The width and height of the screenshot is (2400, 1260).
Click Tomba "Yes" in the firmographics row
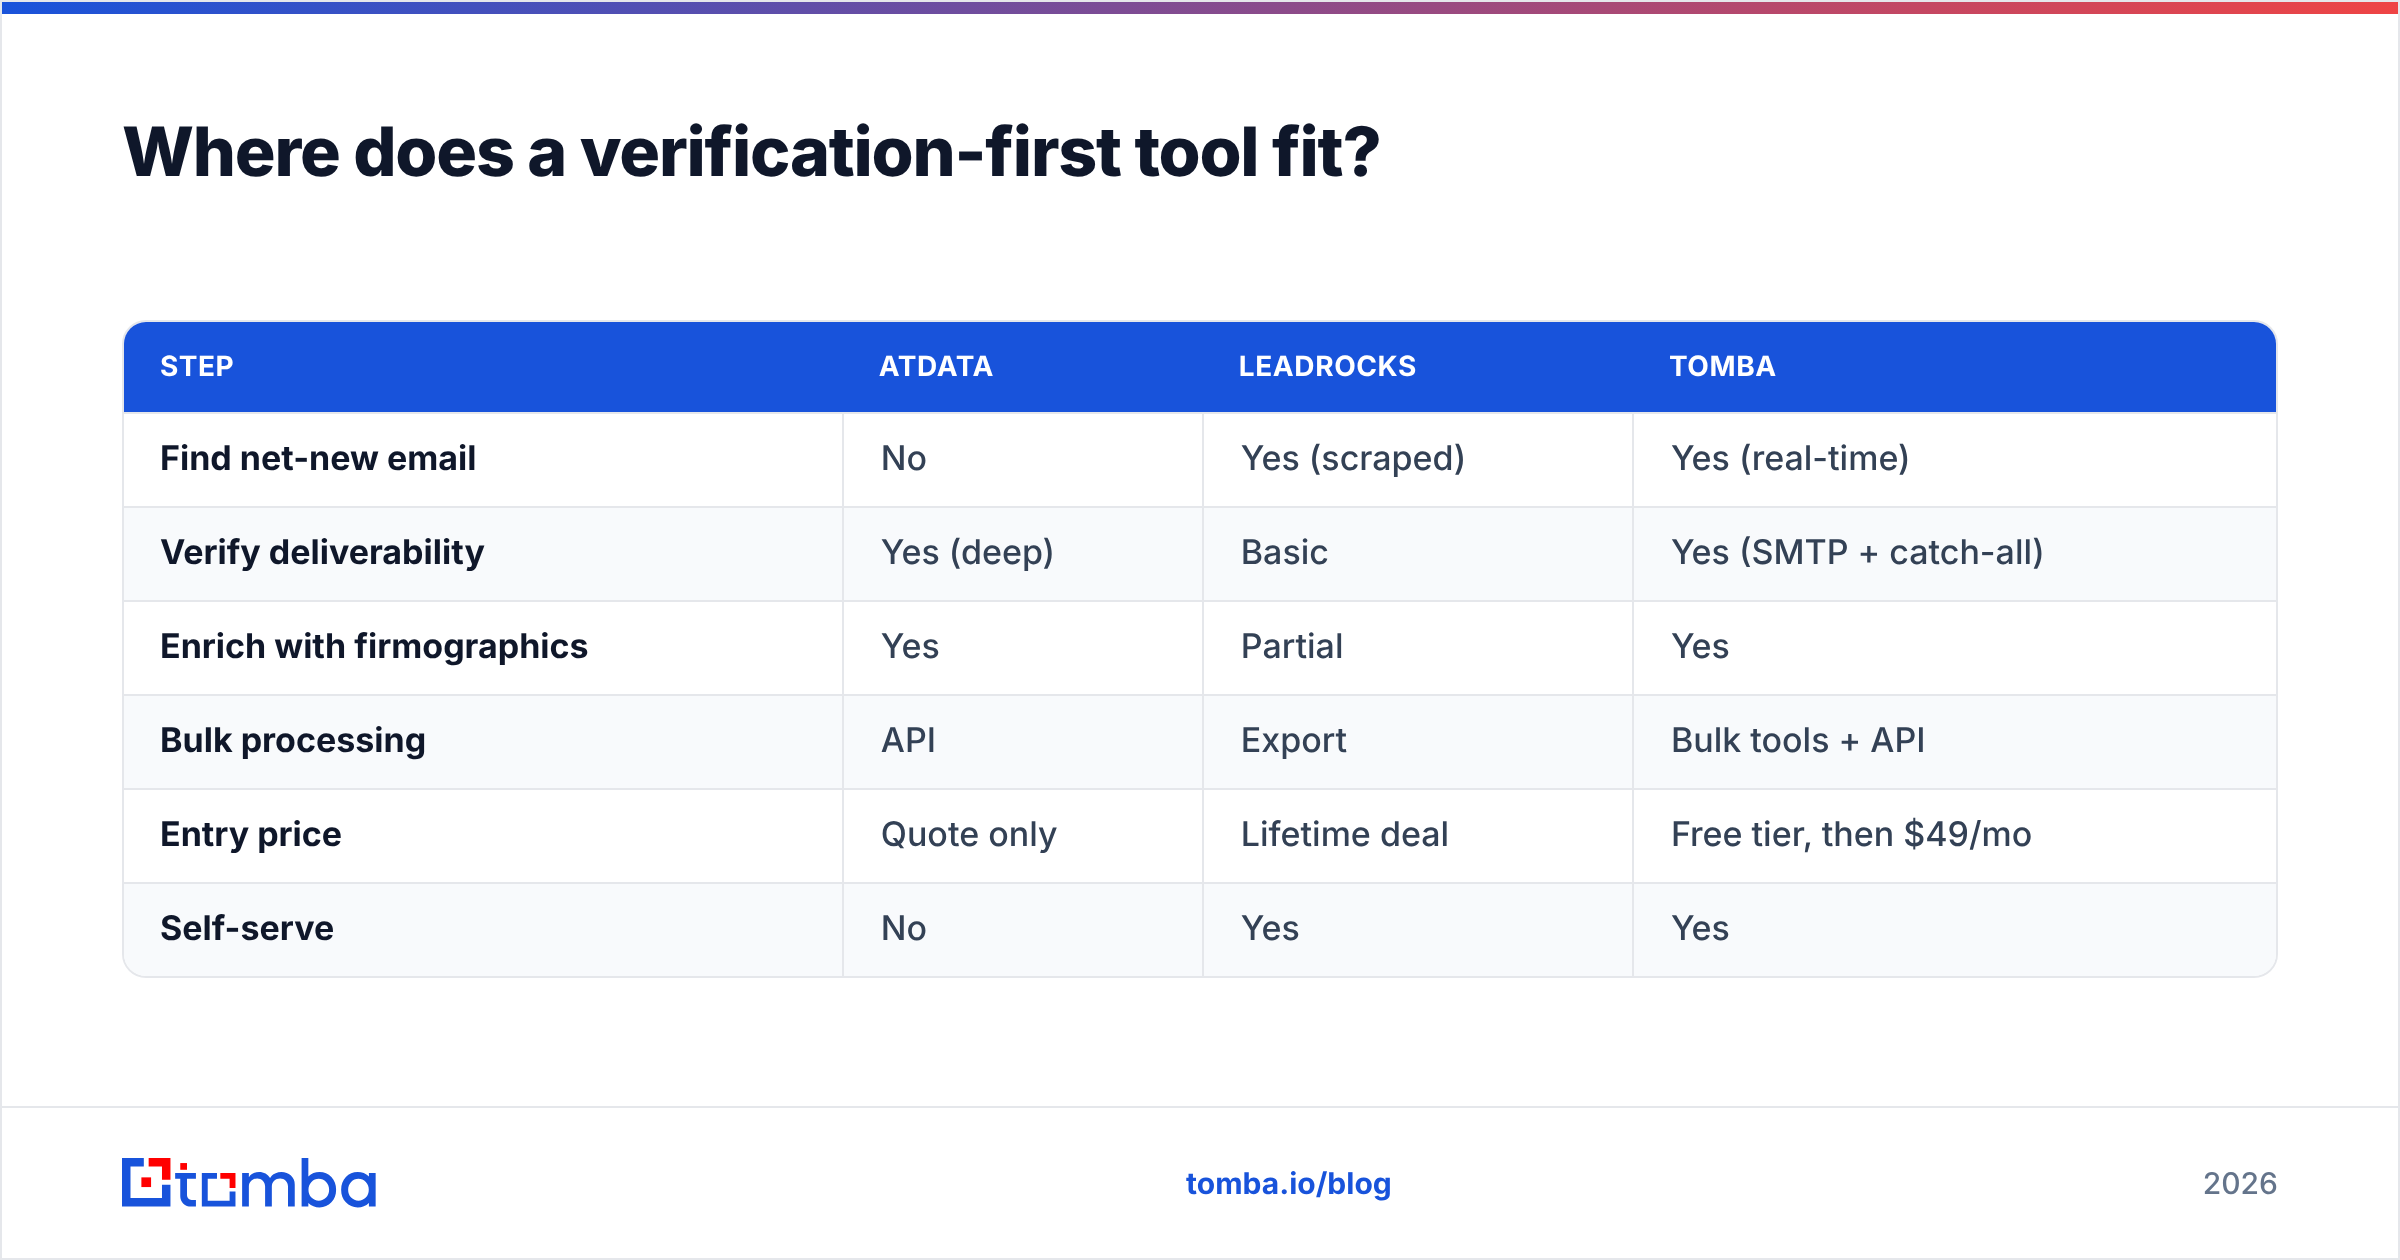click(x=1700, y=646)
